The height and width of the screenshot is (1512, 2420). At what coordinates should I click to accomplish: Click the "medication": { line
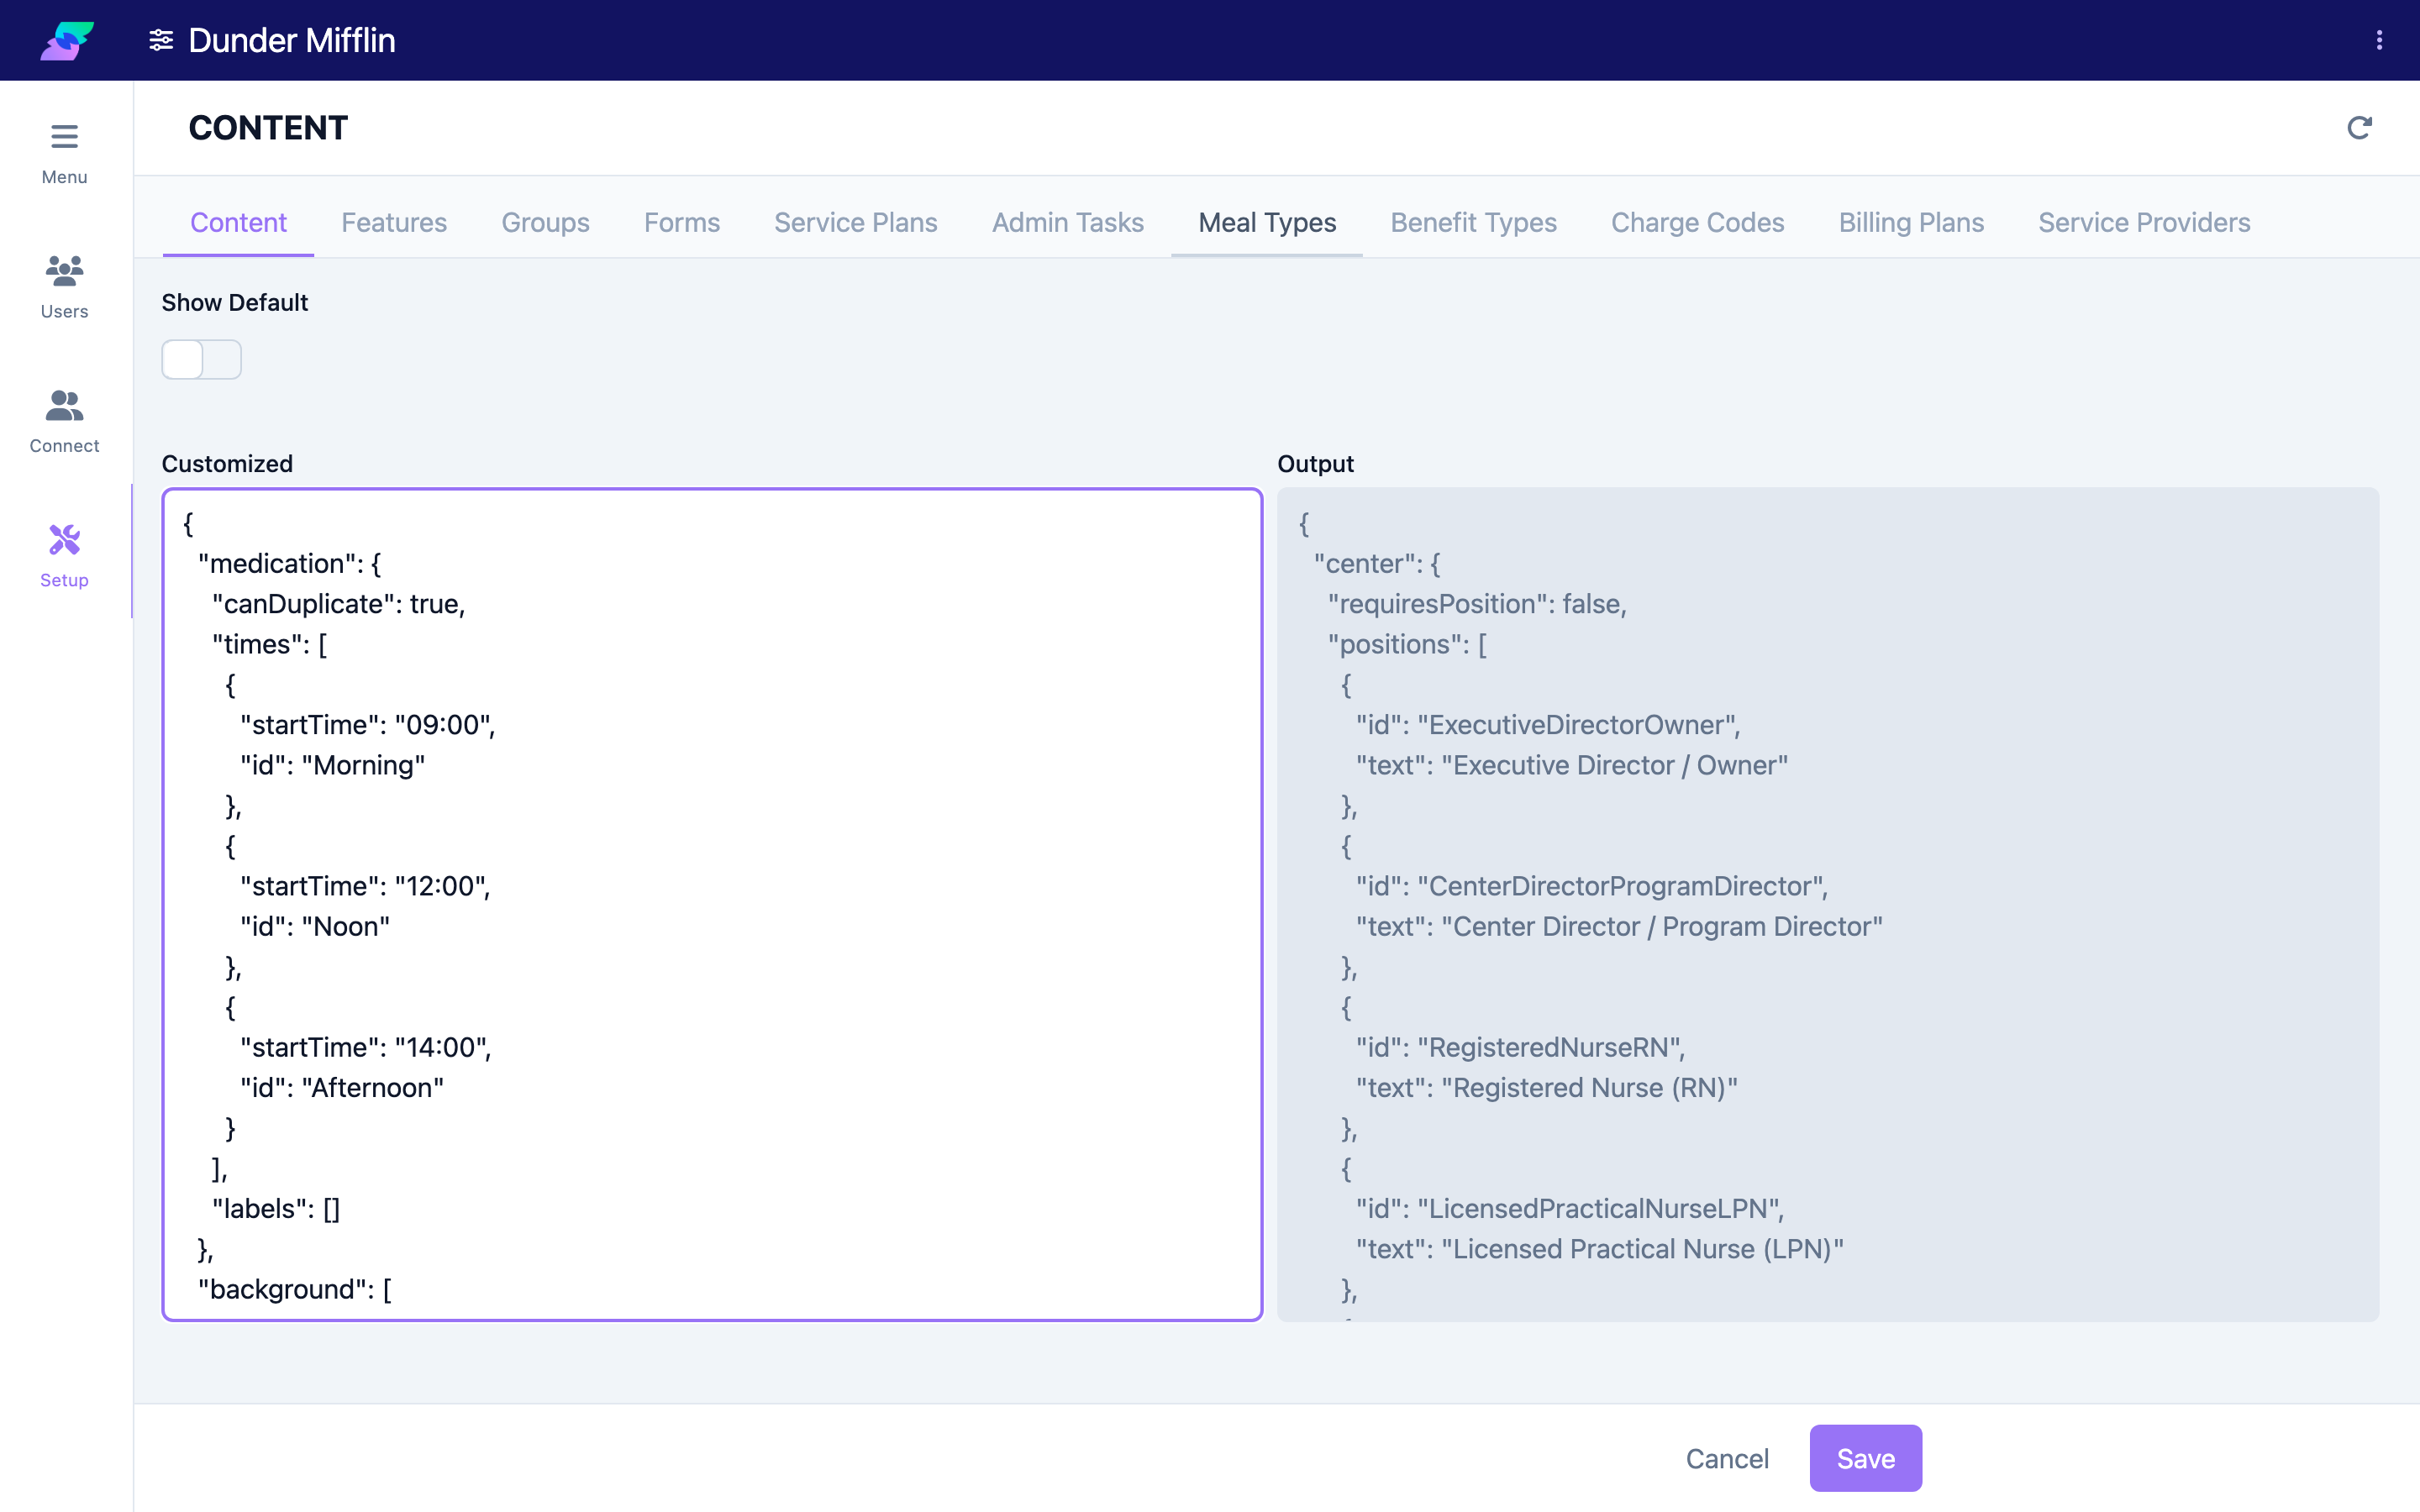pyautogui.click(x=290, y=564)
